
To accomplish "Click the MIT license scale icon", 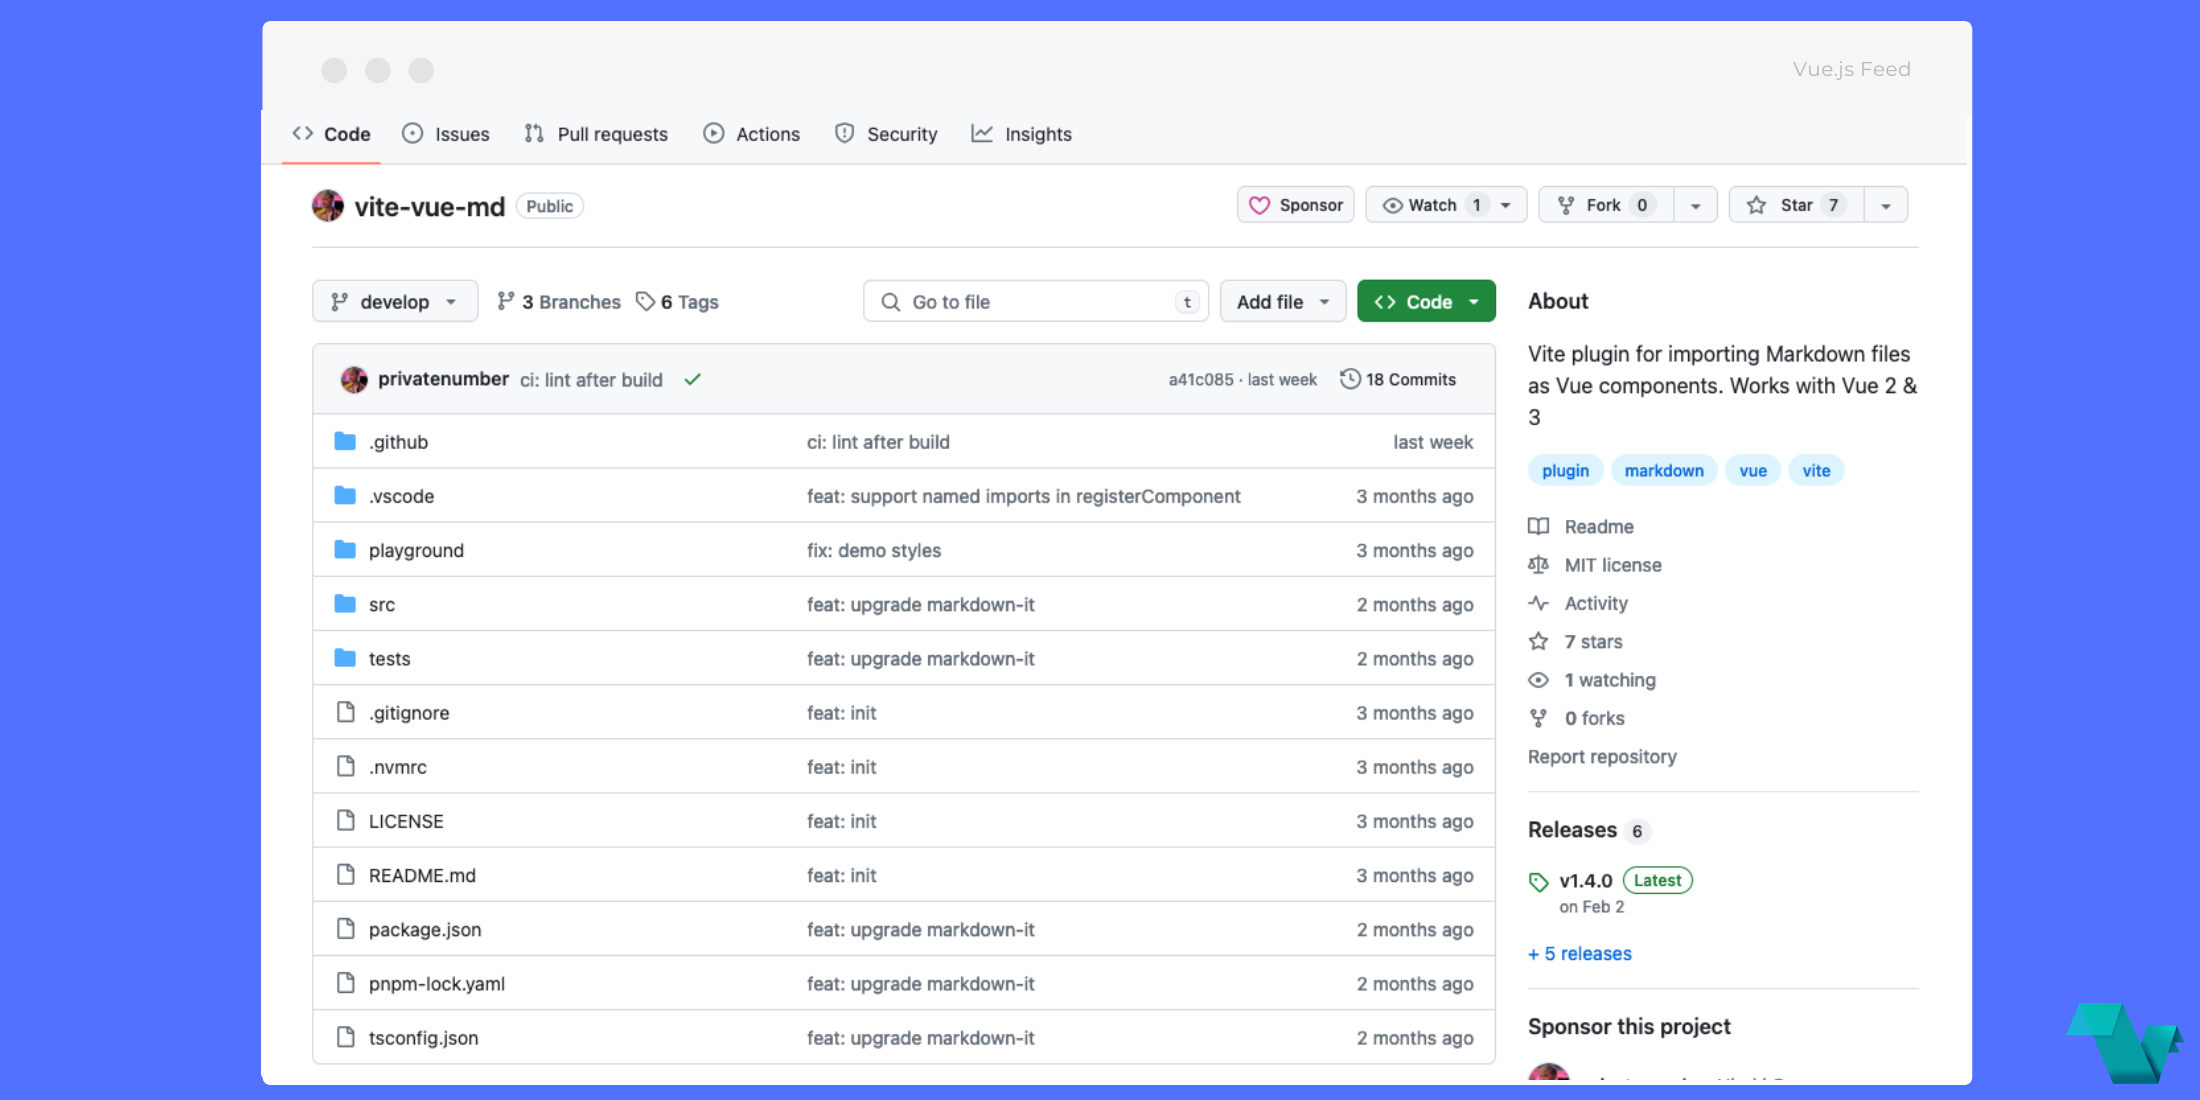I will click(1538, 565).
